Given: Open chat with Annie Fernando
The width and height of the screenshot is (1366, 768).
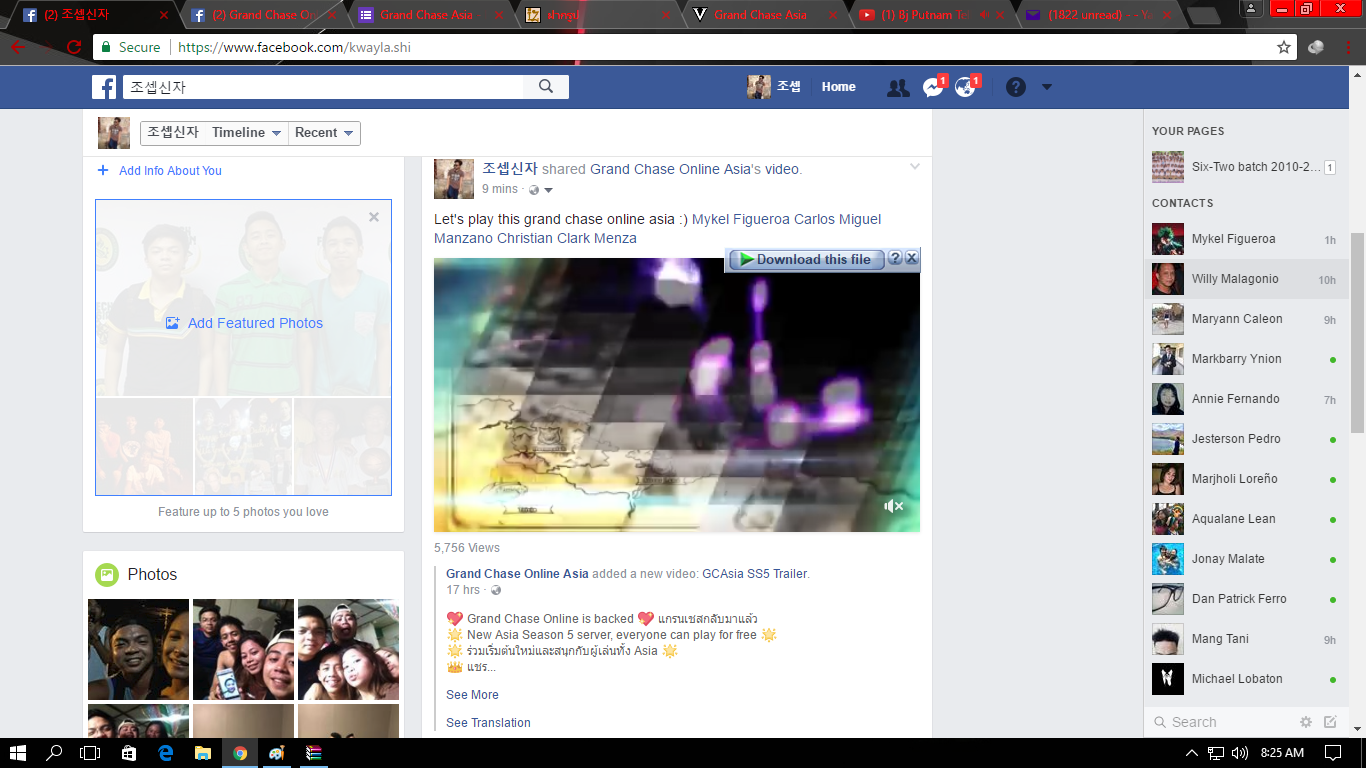Looking at the screenshot, I should point(1244,399).
